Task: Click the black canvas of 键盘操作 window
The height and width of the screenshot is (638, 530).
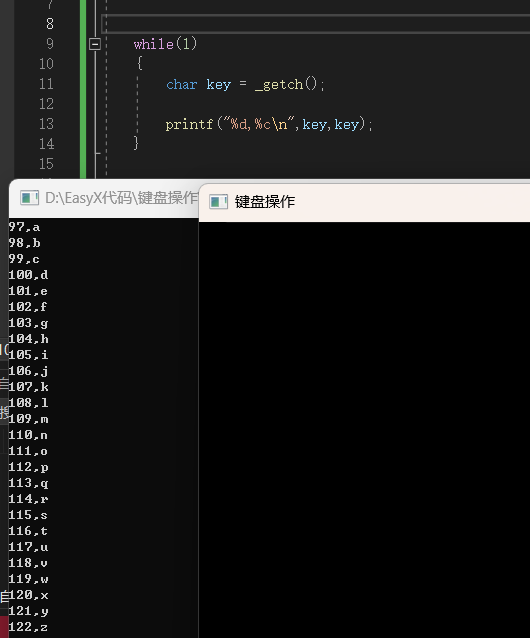Action: pyautogui.click(x=364, y=430)
